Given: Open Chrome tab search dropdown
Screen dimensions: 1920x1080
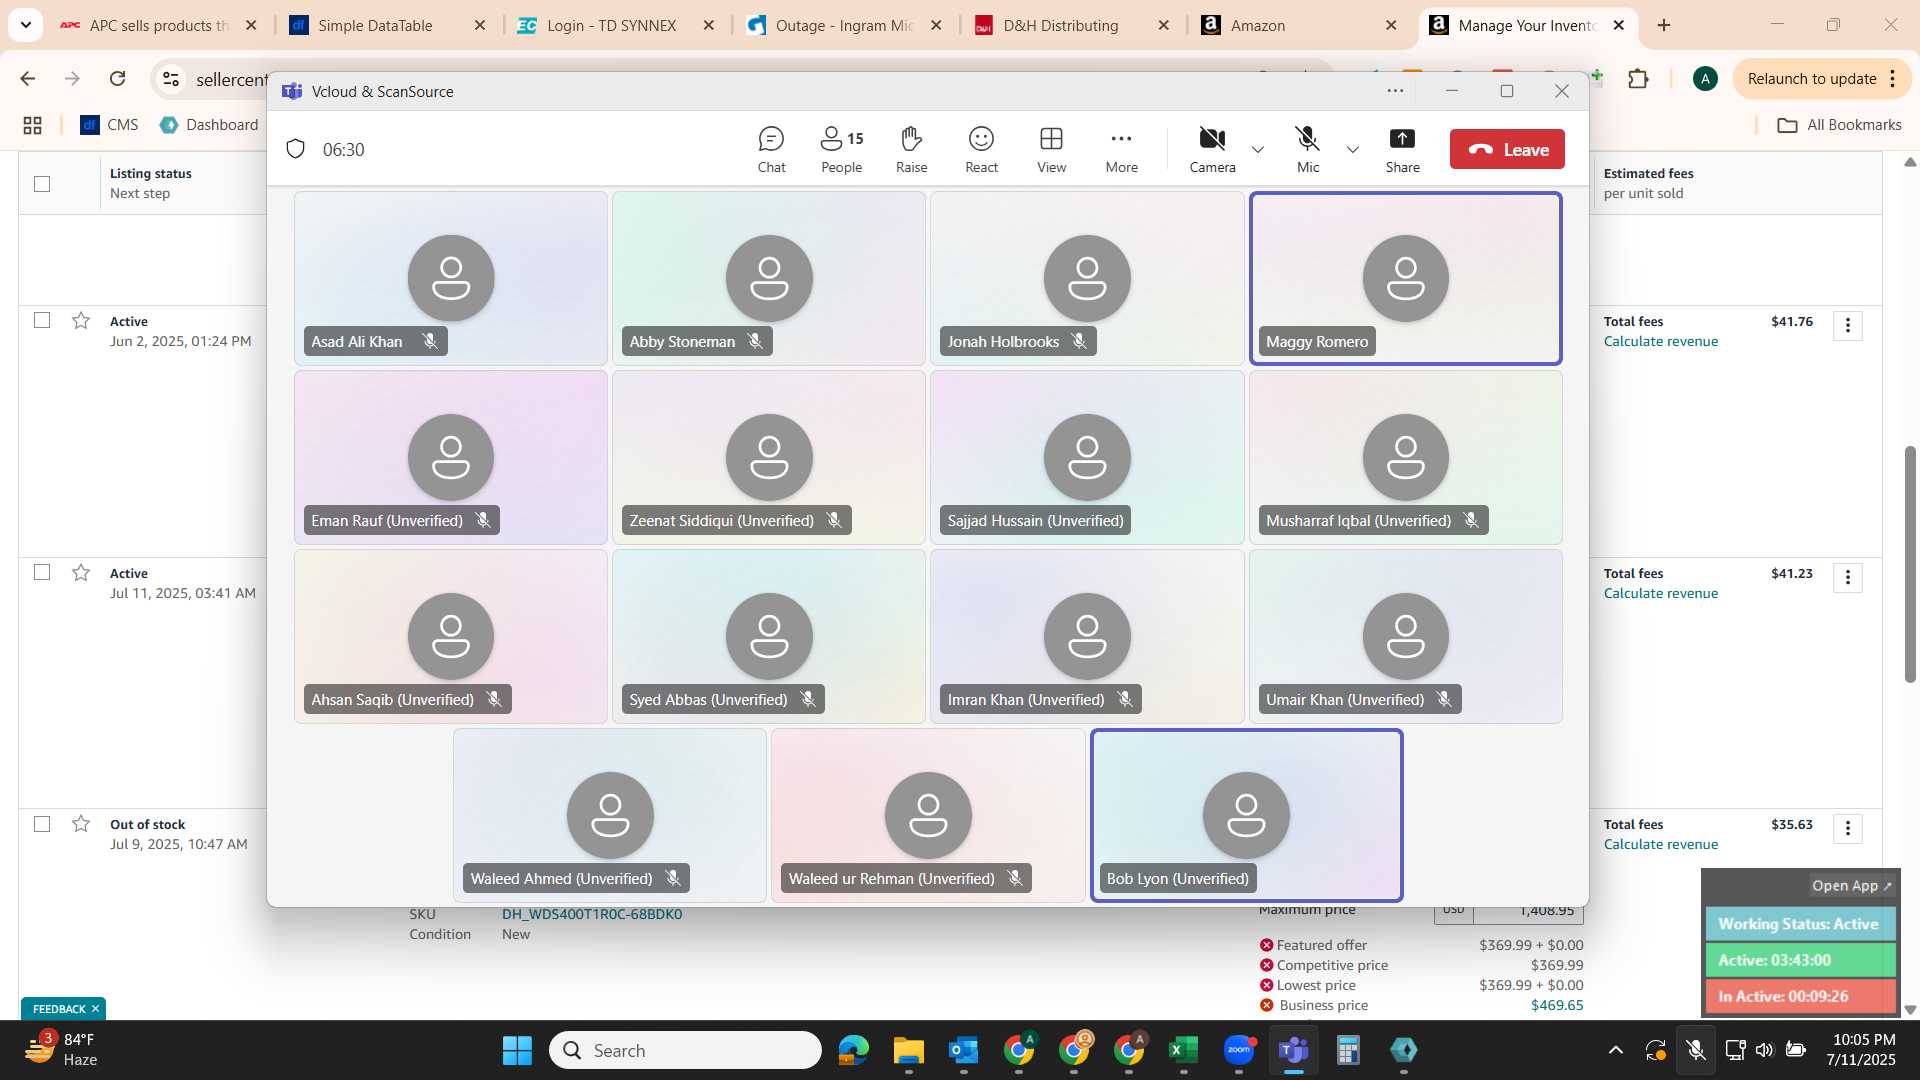Looking at the screenshot, I should 25,25.
